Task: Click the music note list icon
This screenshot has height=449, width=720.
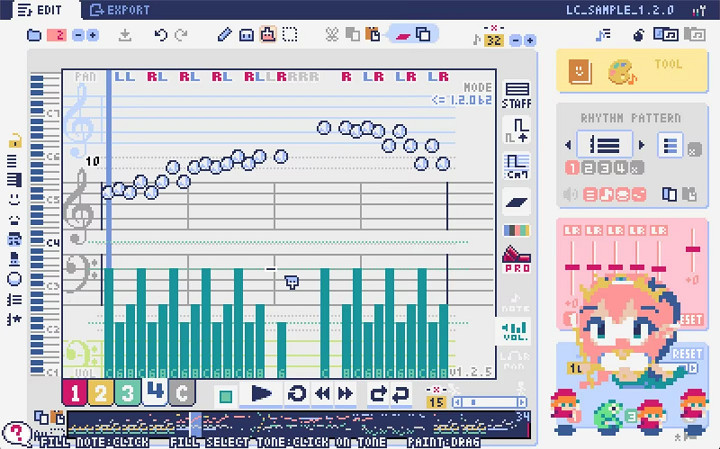Action: [602, 35]
